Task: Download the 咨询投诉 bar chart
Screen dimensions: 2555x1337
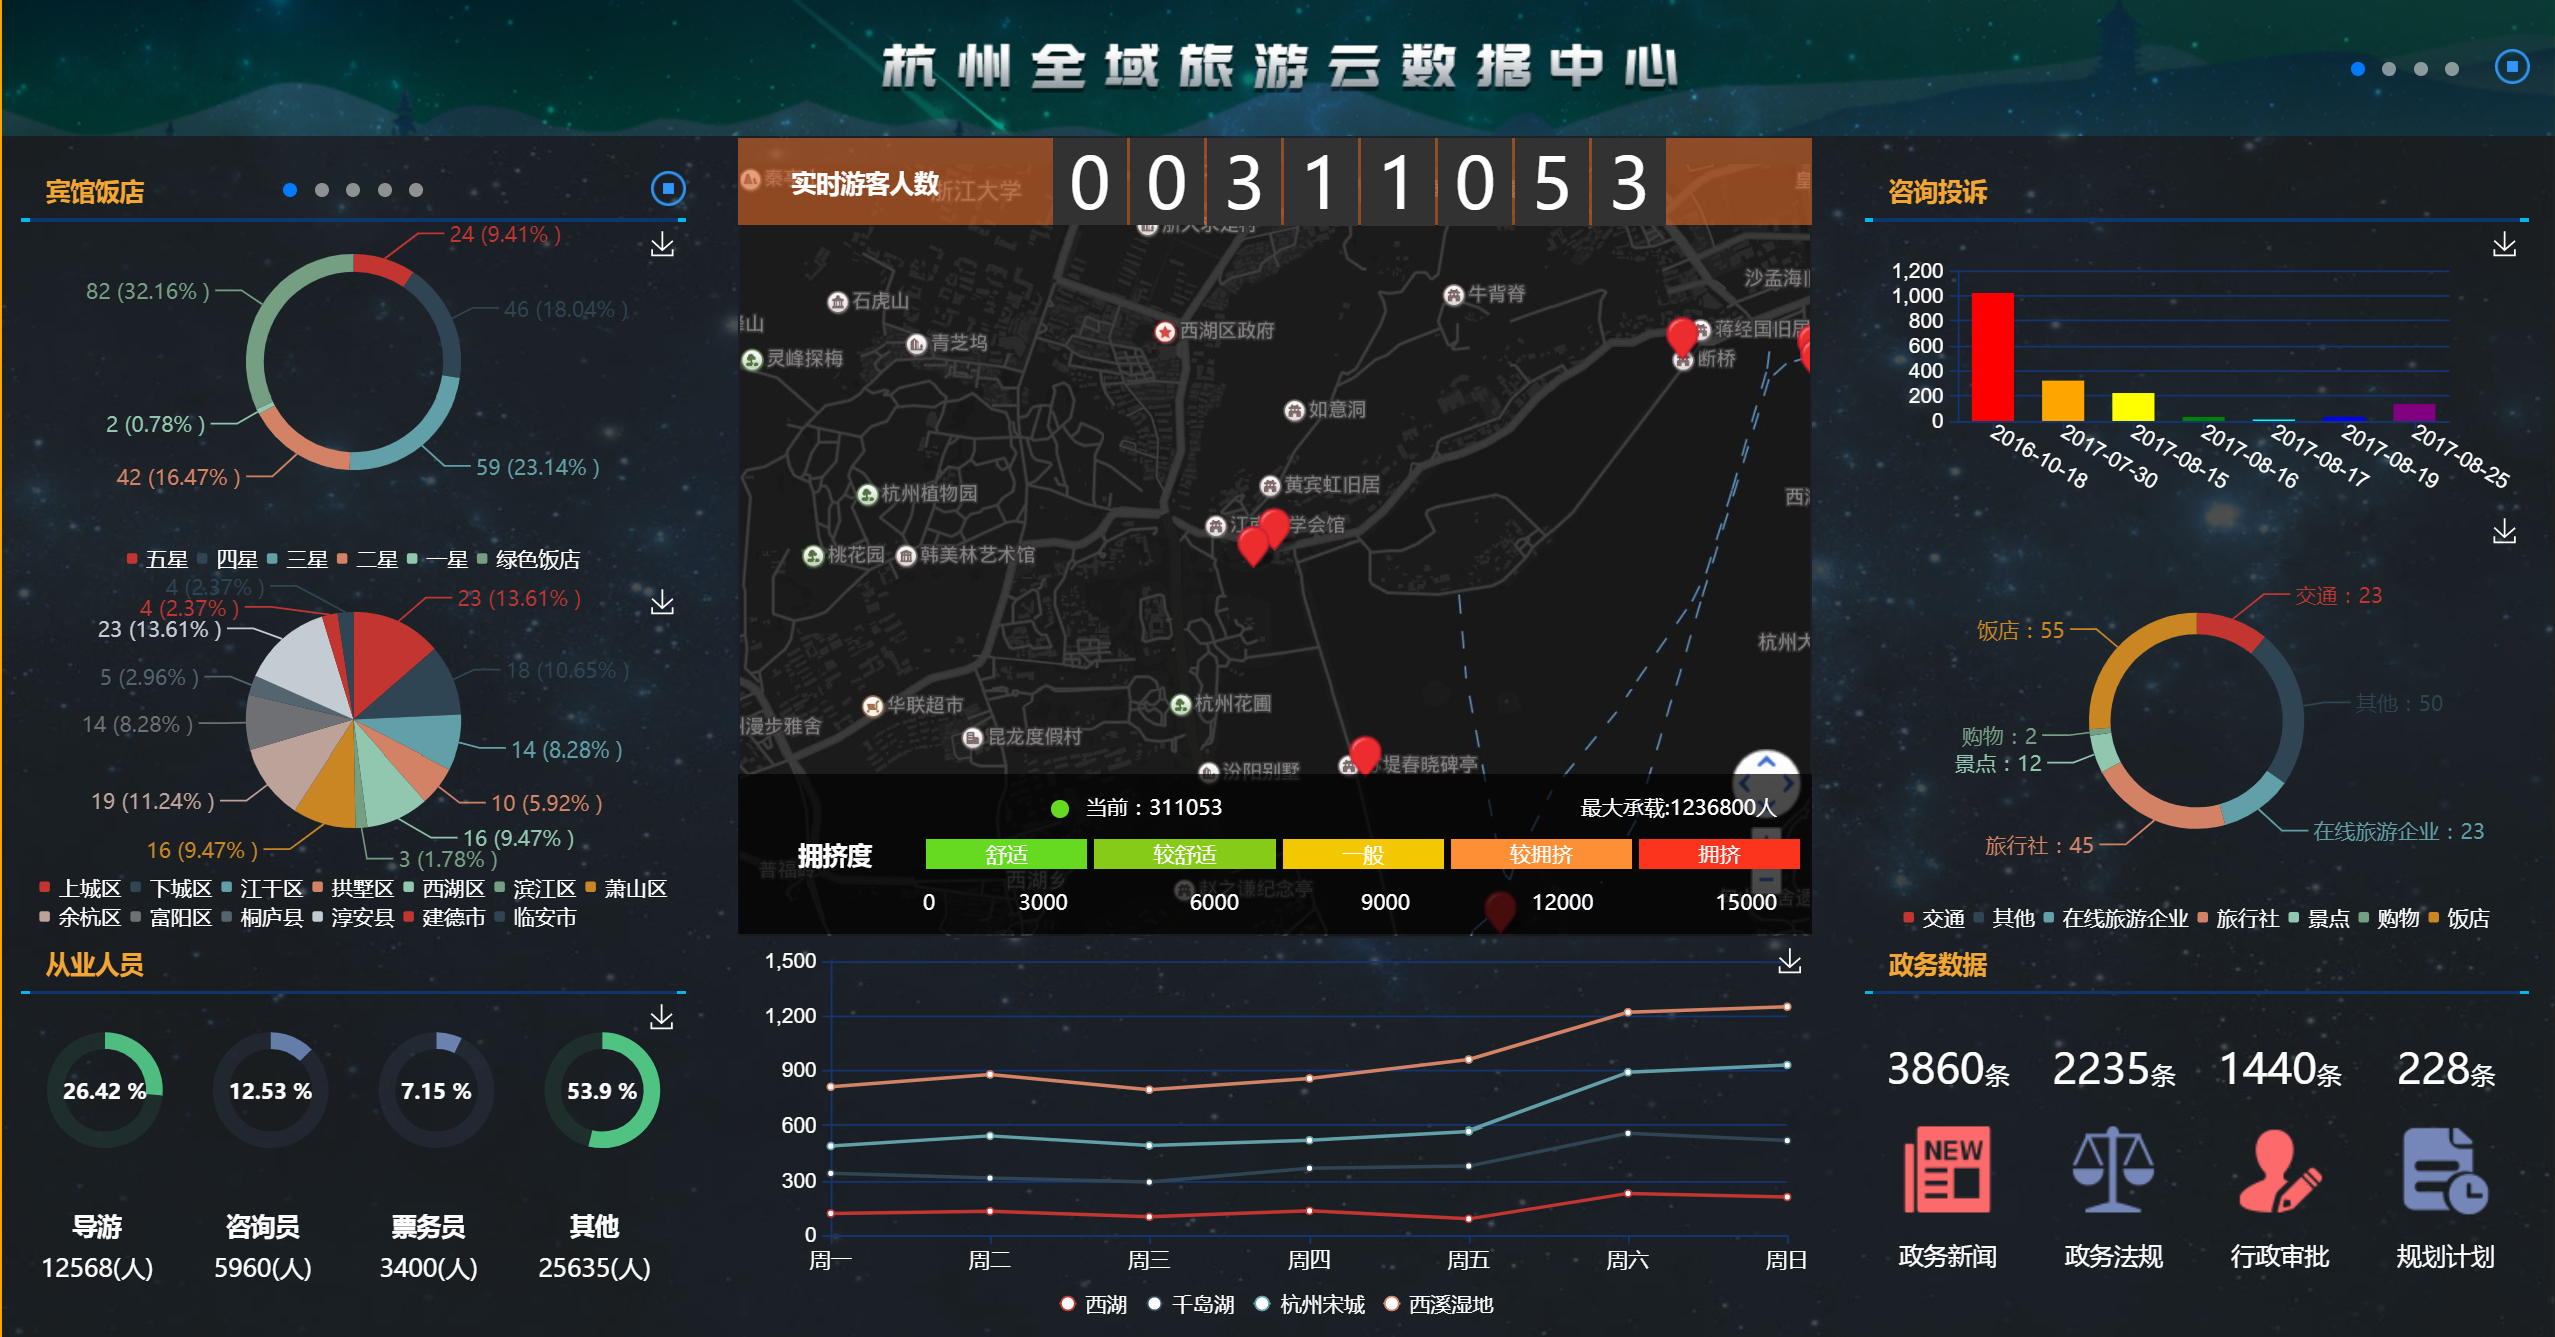Action: 2504,245
